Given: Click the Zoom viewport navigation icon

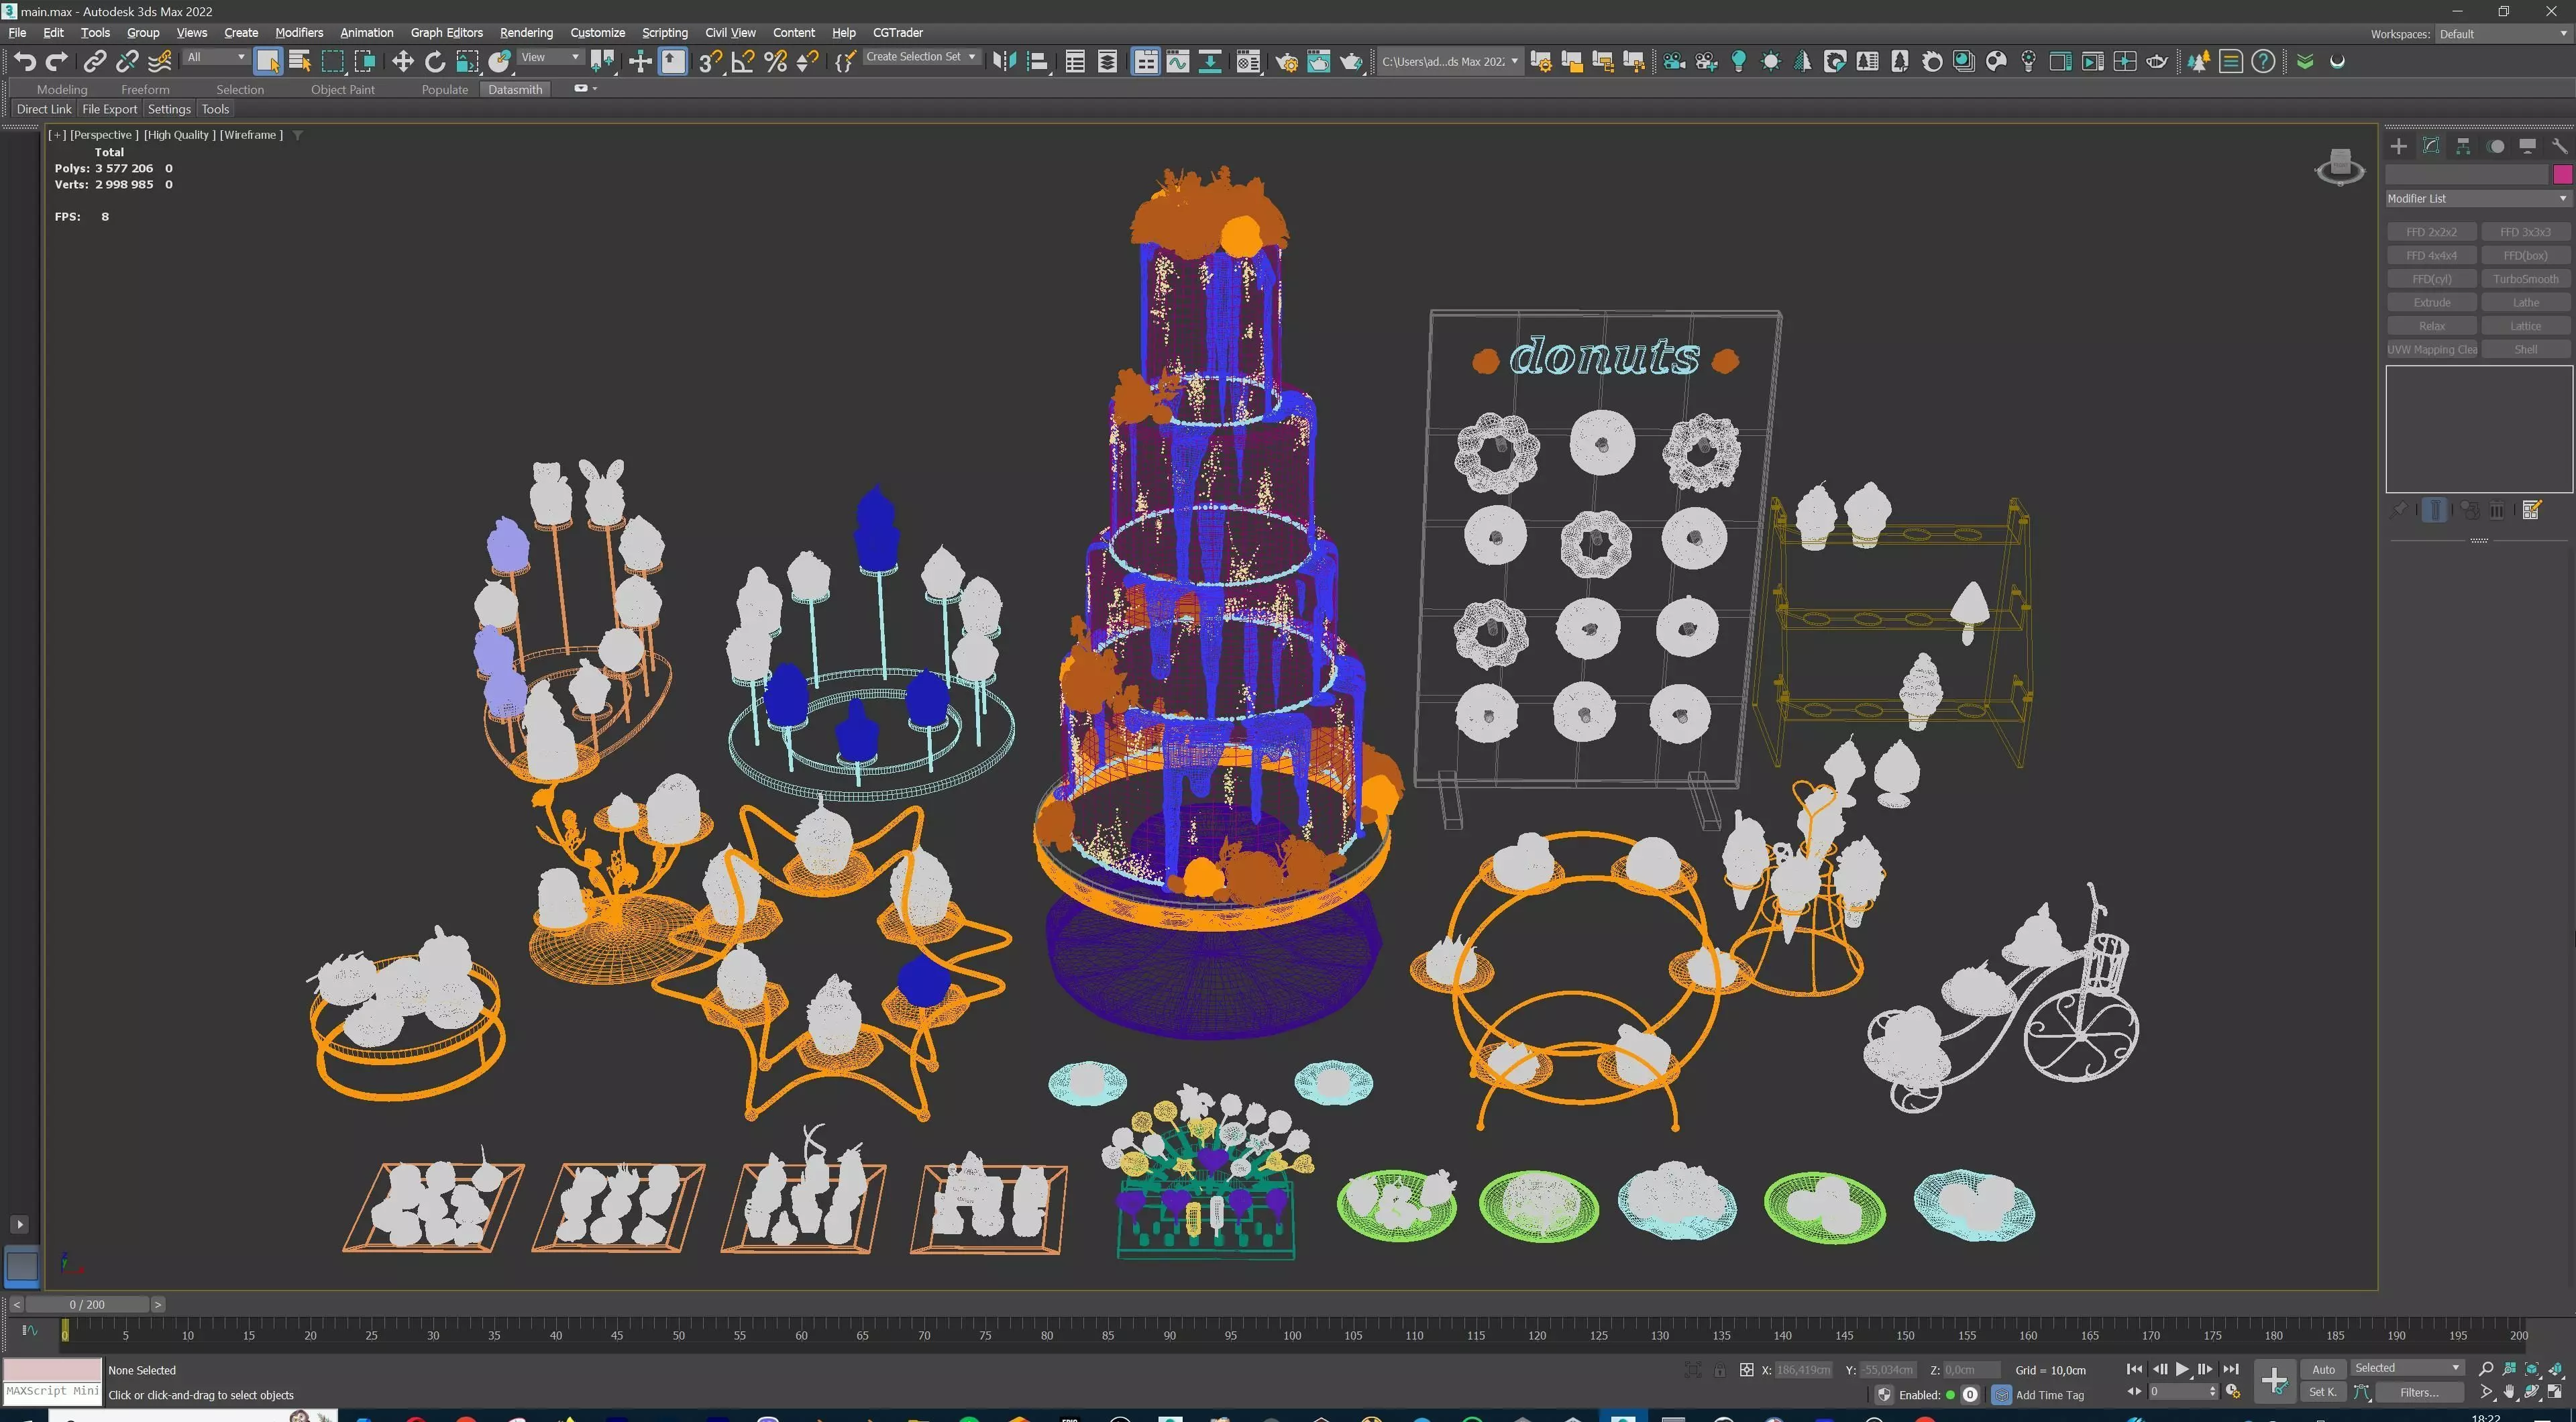Looking at the screenshot, I should tap(2486, 1368).
